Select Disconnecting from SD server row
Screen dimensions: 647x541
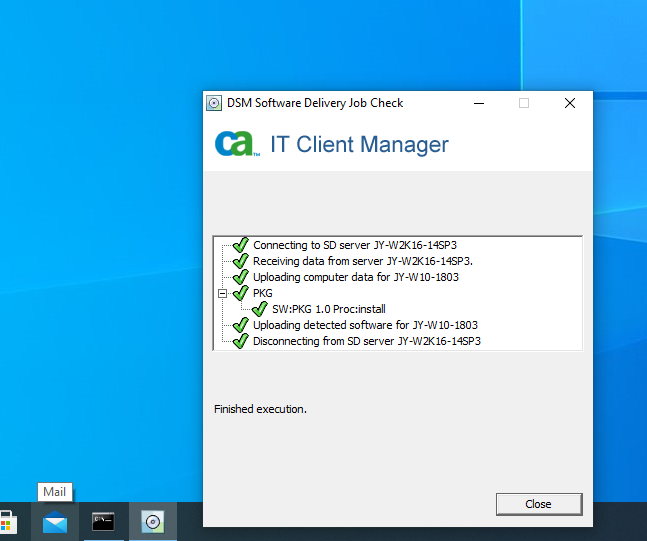367,341
